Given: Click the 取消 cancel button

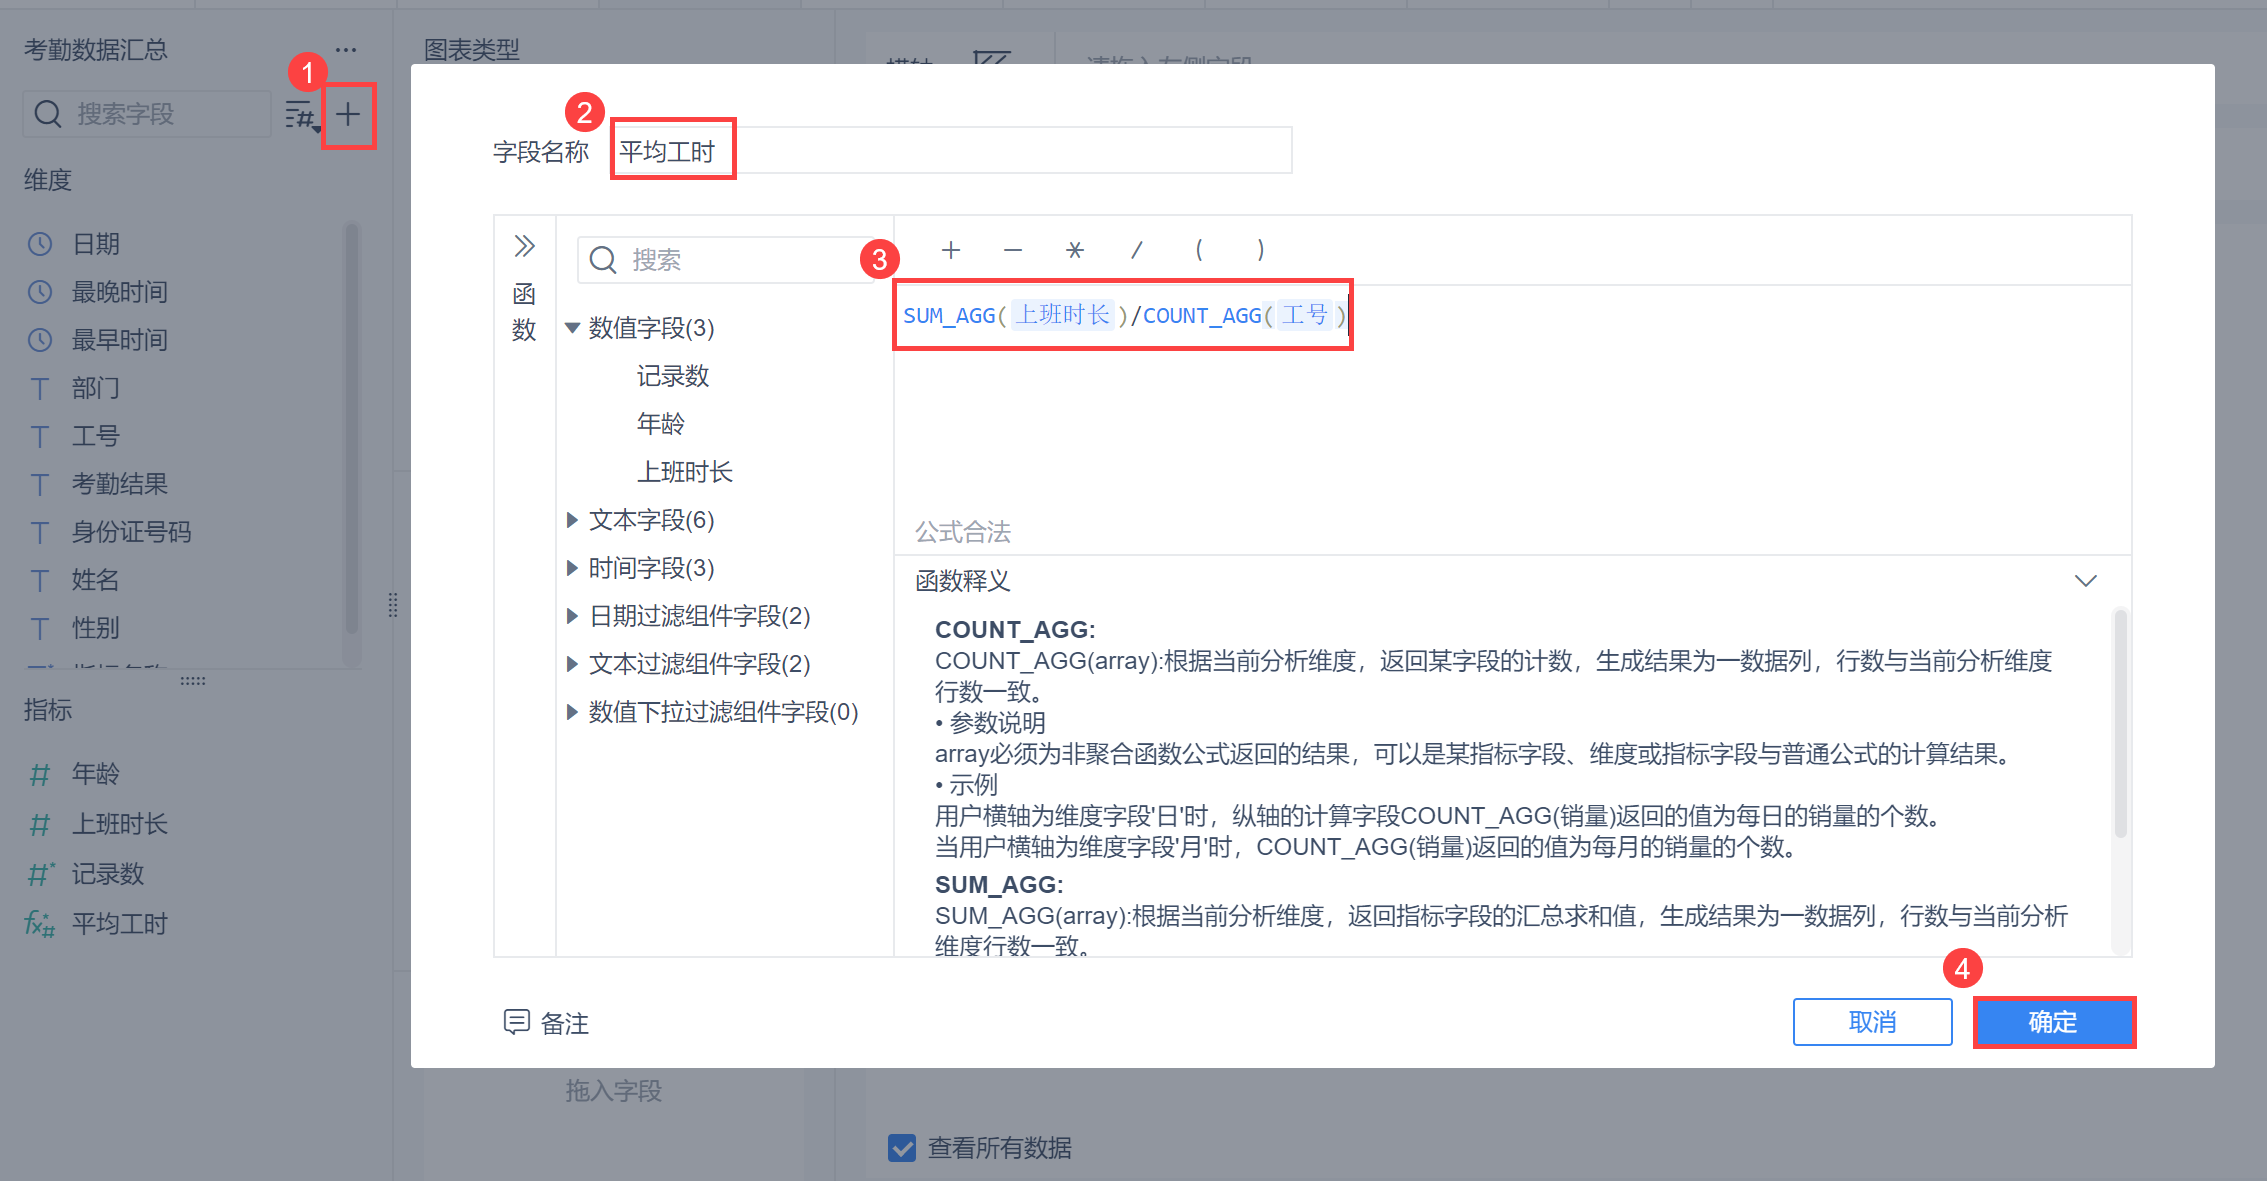Looking at the screenshot, I should [x=1872, y=1022].
